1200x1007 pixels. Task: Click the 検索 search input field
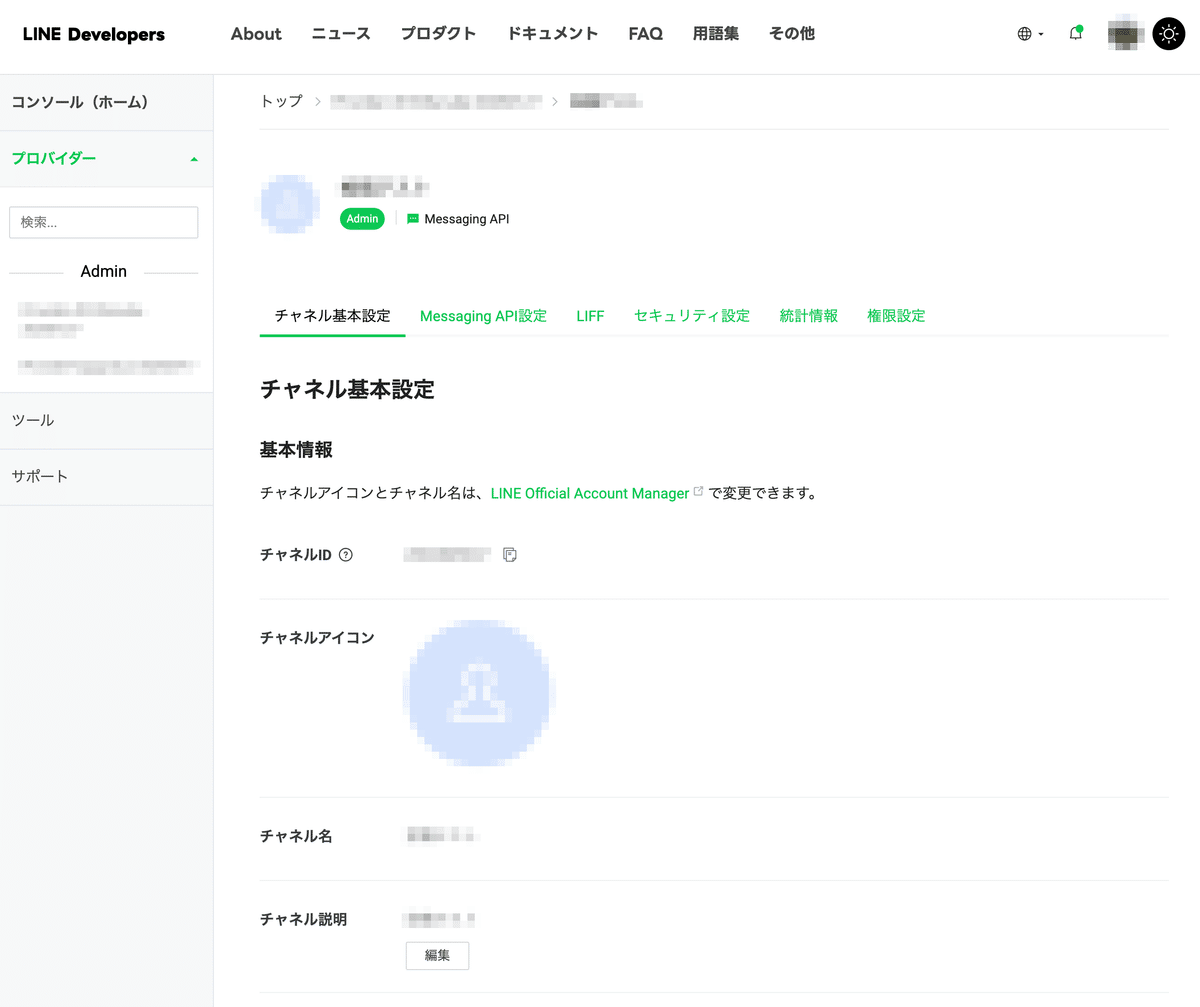click(103, 222)
